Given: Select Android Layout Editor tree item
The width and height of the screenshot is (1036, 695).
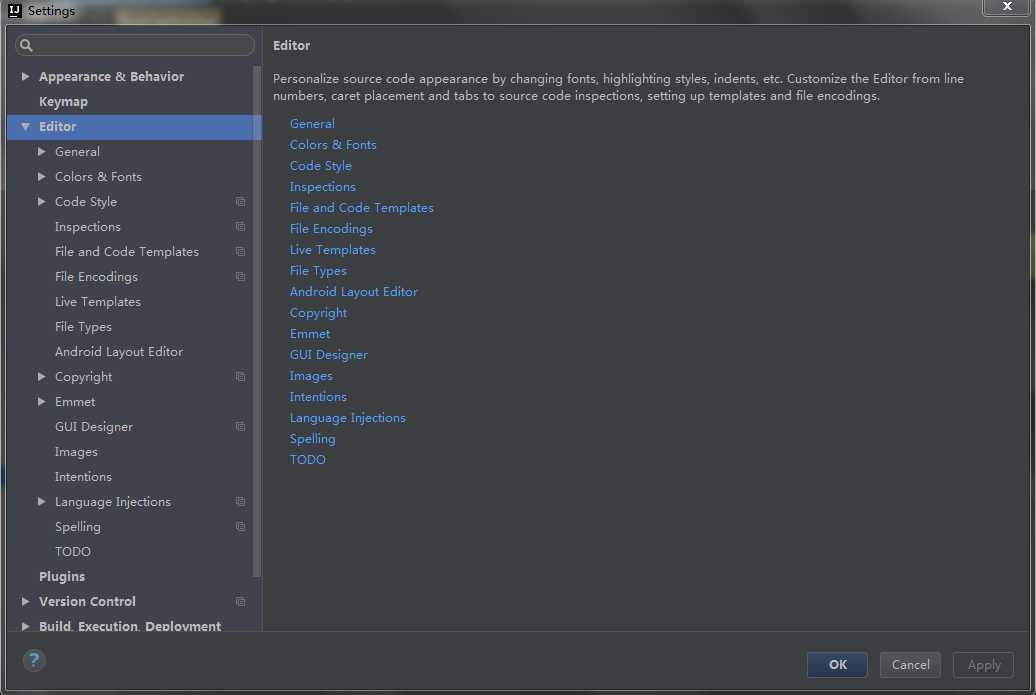Looking at the screenshot, I should tap(119, 352).
